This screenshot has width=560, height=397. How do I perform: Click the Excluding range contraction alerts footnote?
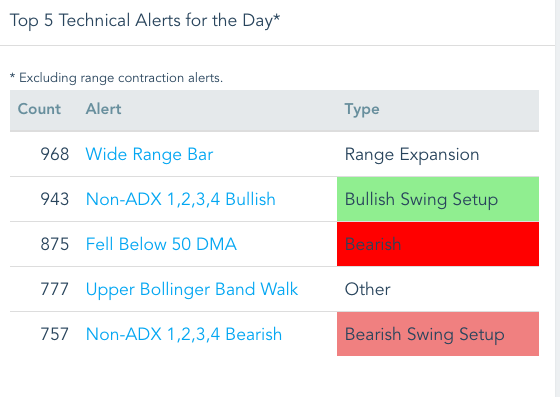[116, 78]
